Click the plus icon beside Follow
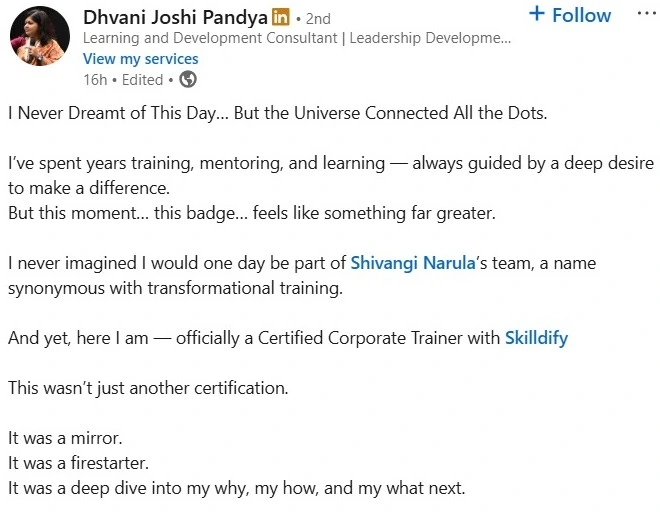 (x=537, y=15)
